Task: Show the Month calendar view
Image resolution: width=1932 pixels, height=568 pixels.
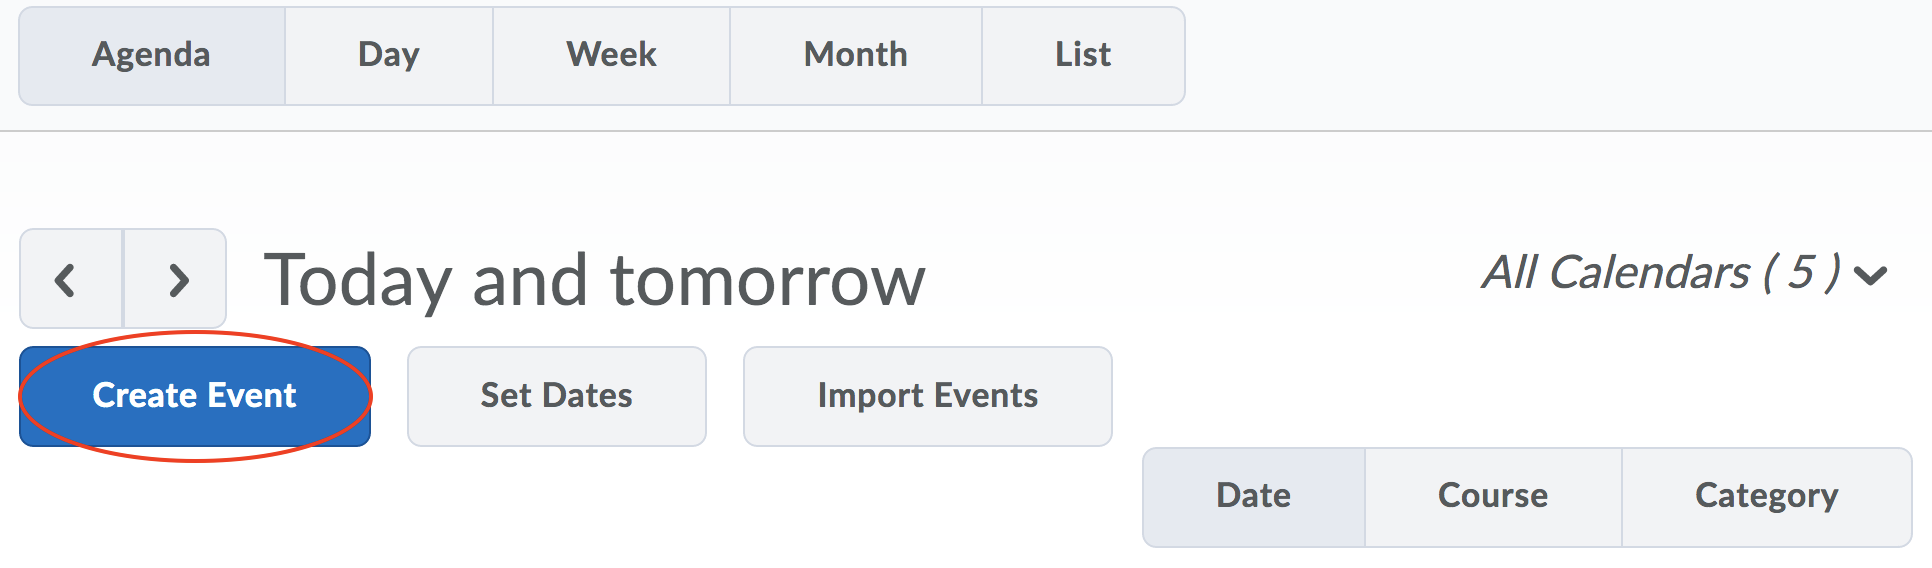Action: click(x=856, y=55)
